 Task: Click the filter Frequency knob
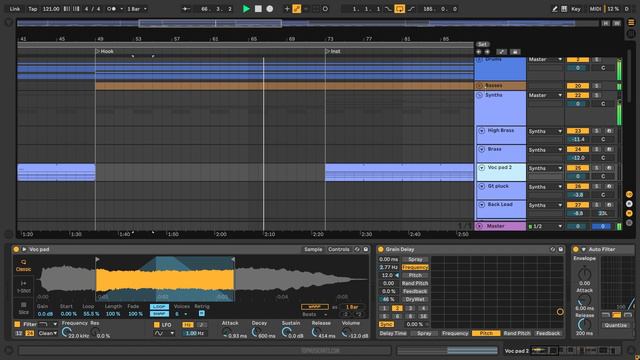tap(67, 333)
